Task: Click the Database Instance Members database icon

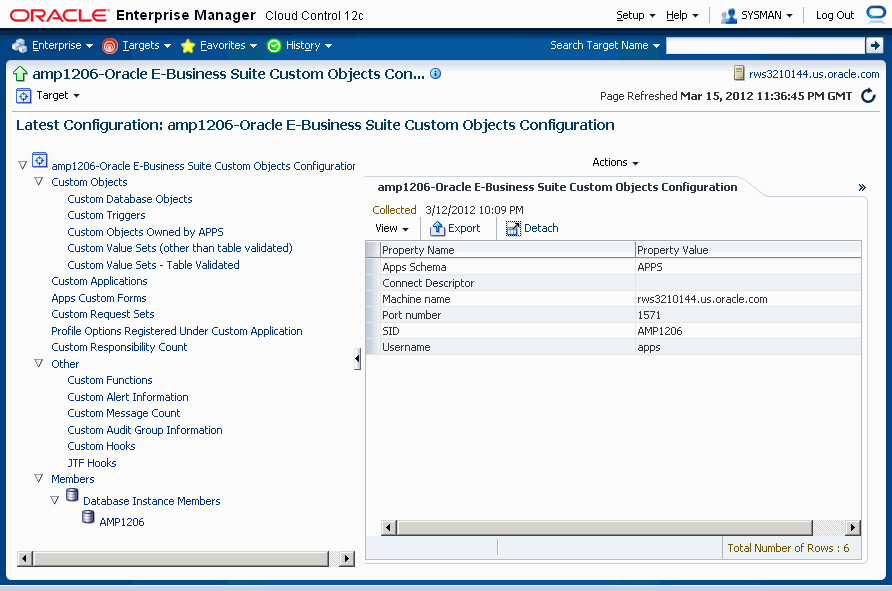Action: coord(72,495)
